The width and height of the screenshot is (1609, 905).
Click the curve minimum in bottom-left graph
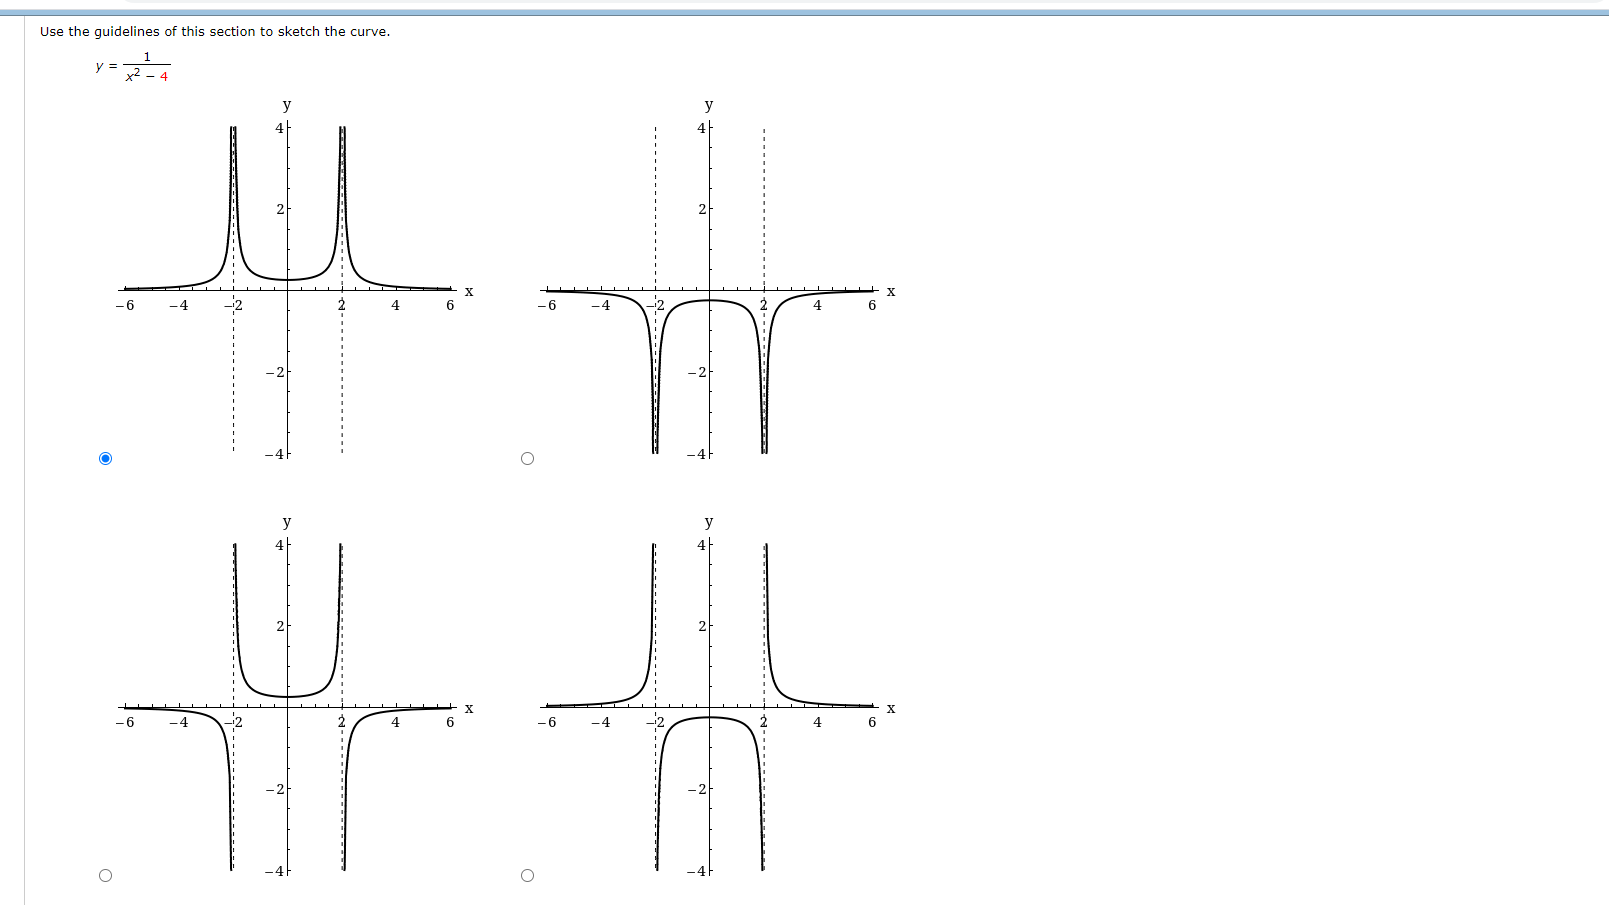(287, 698)
